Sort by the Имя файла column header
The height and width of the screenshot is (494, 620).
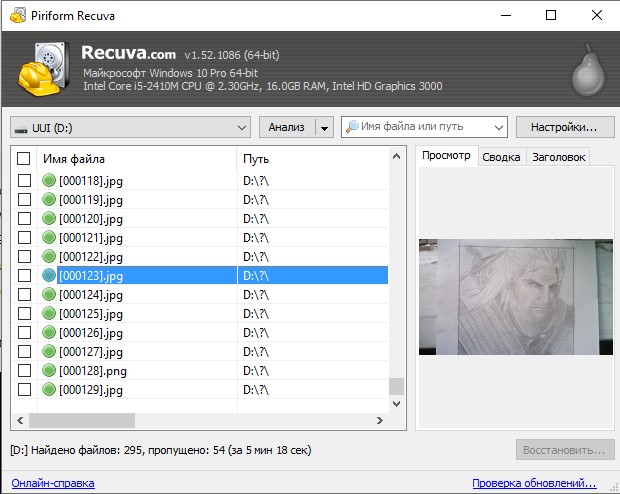click(x=137, y=159)
